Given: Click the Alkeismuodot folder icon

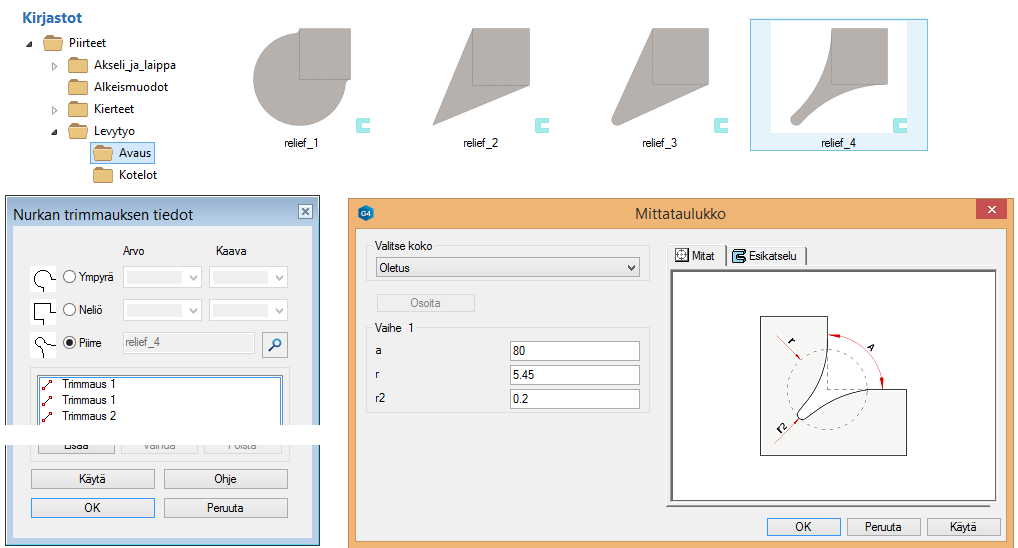Looking at the screenshot, I should coord(79,87).
